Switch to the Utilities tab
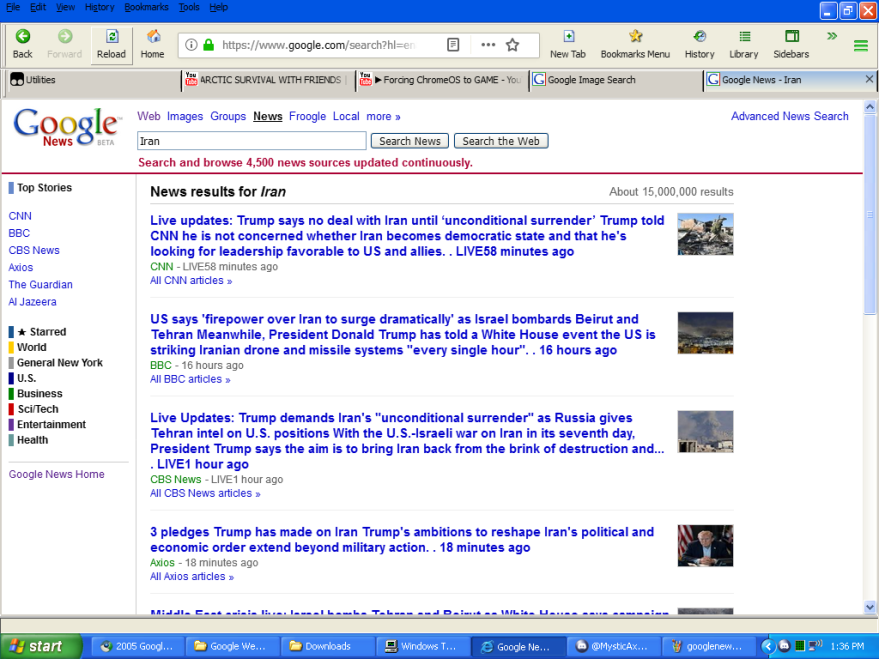This screenshot has width=879, height=659. tap(92, 80)
